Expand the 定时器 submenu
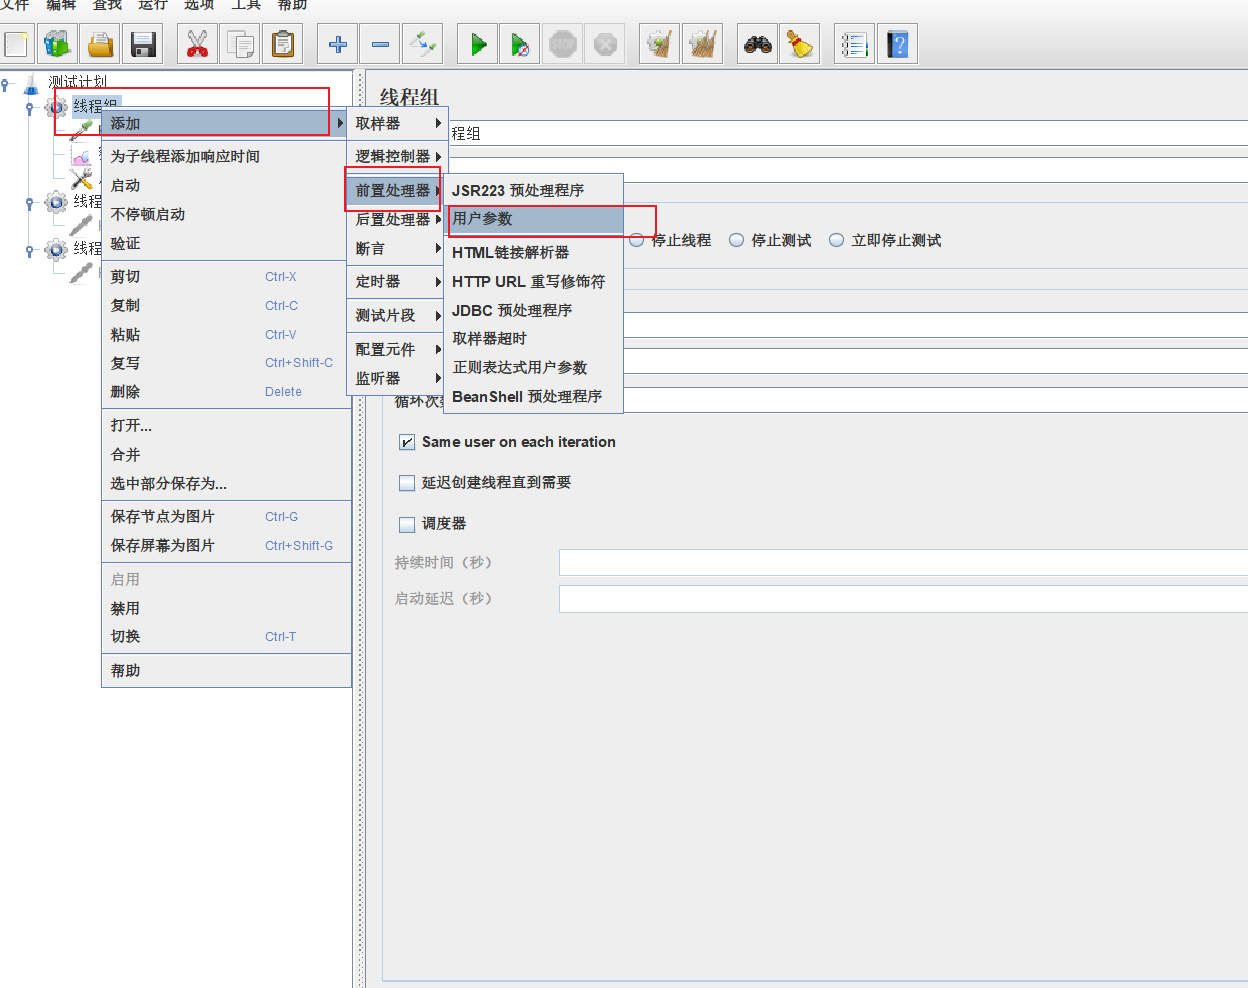 coord(397,281)
